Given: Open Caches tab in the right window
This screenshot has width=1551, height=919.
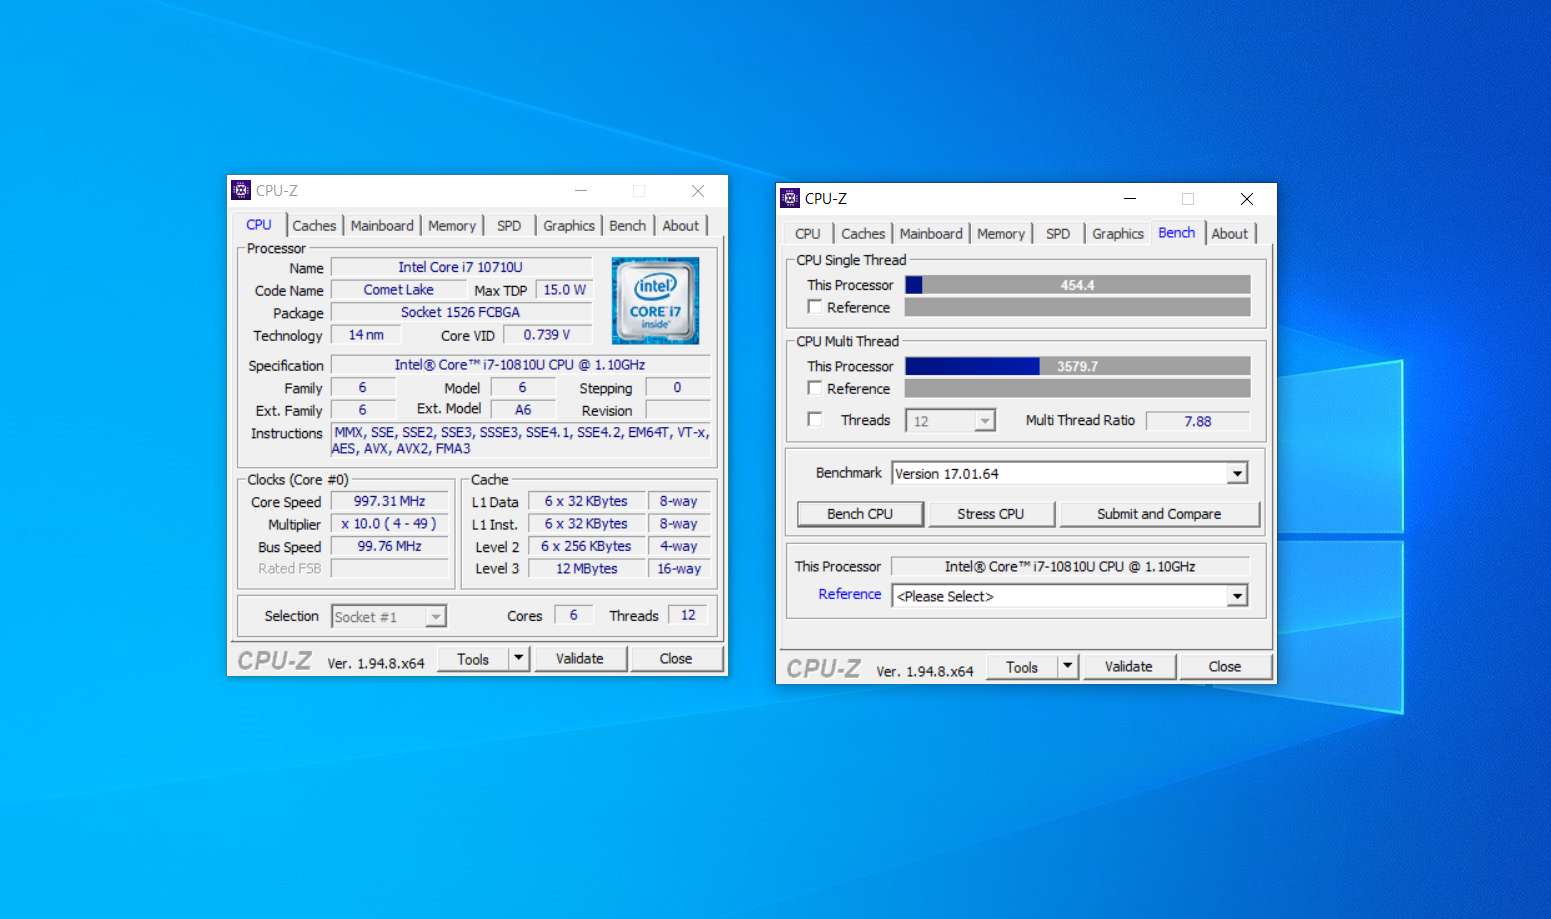Looking at the screenshot, I should pyautogui.click(x=863, y=234).
